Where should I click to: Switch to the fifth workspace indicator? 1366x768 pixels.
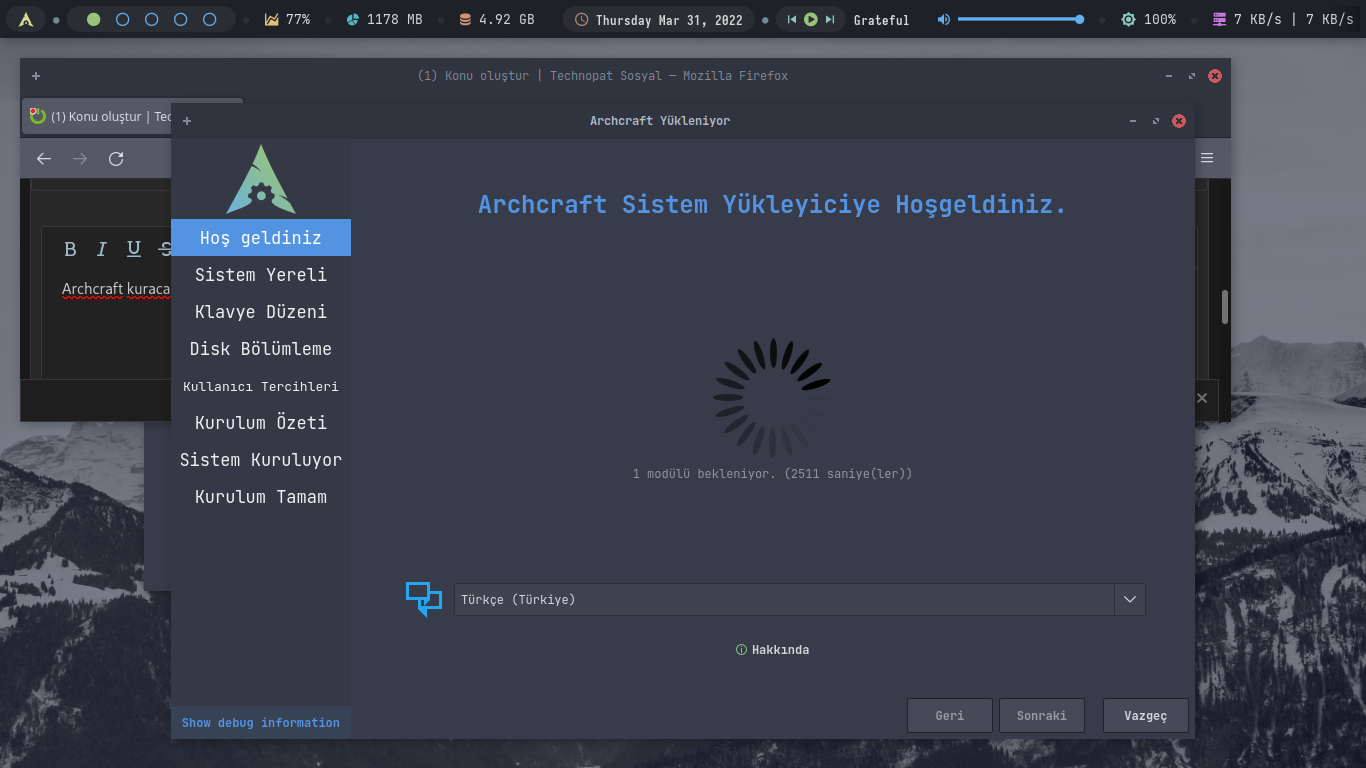[209, 19]
